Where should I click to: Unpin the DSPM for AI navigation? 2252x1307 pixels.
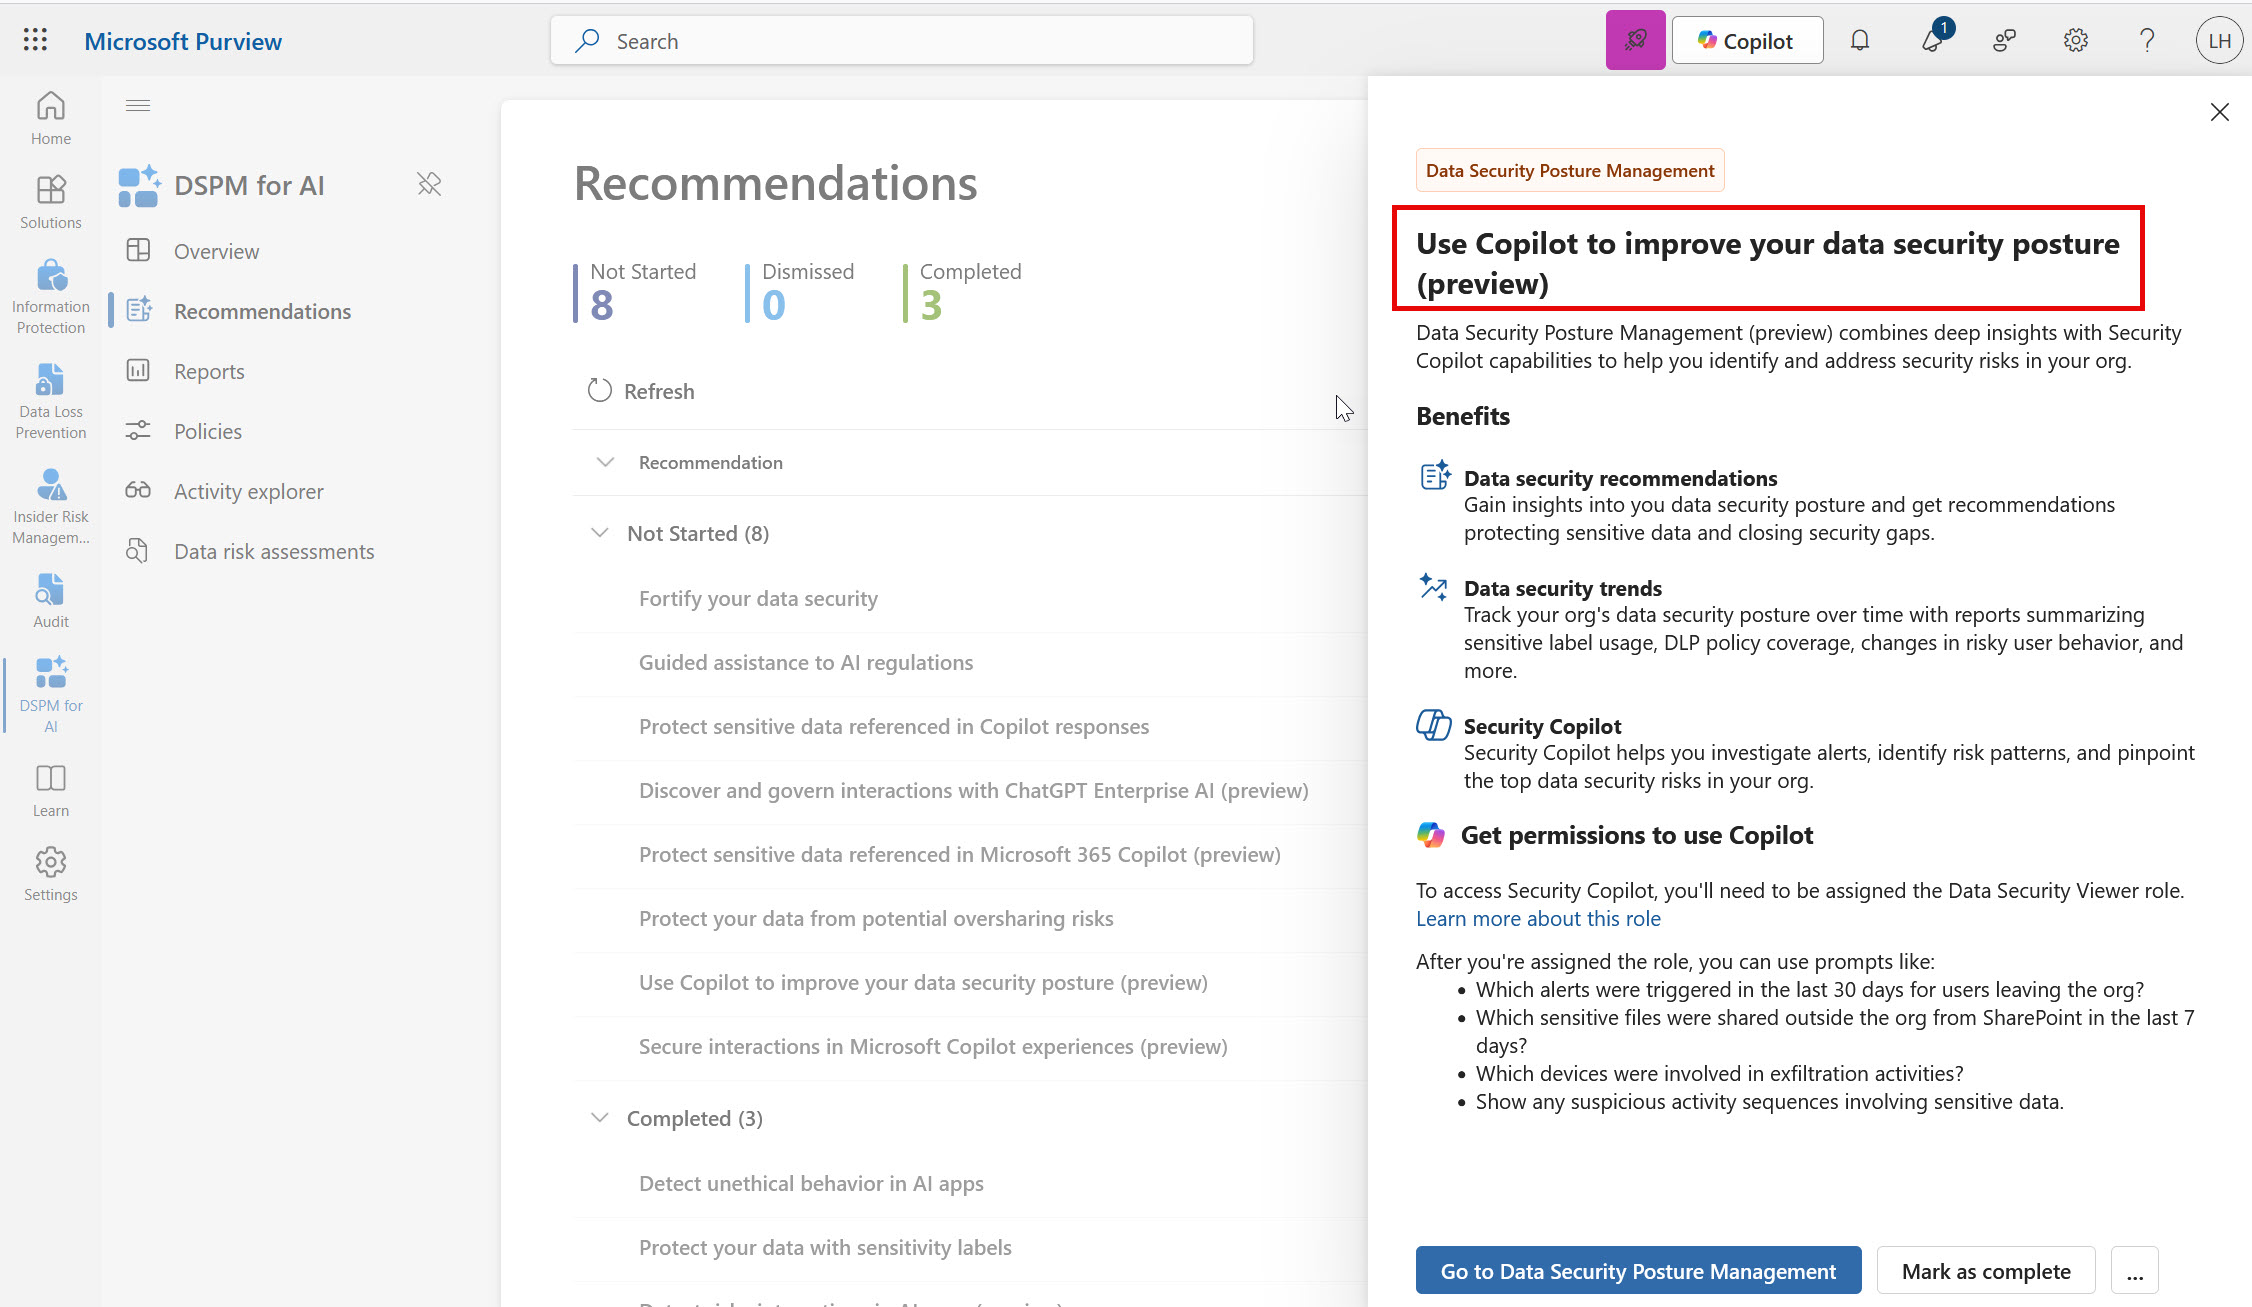click(x=429, y=184)
